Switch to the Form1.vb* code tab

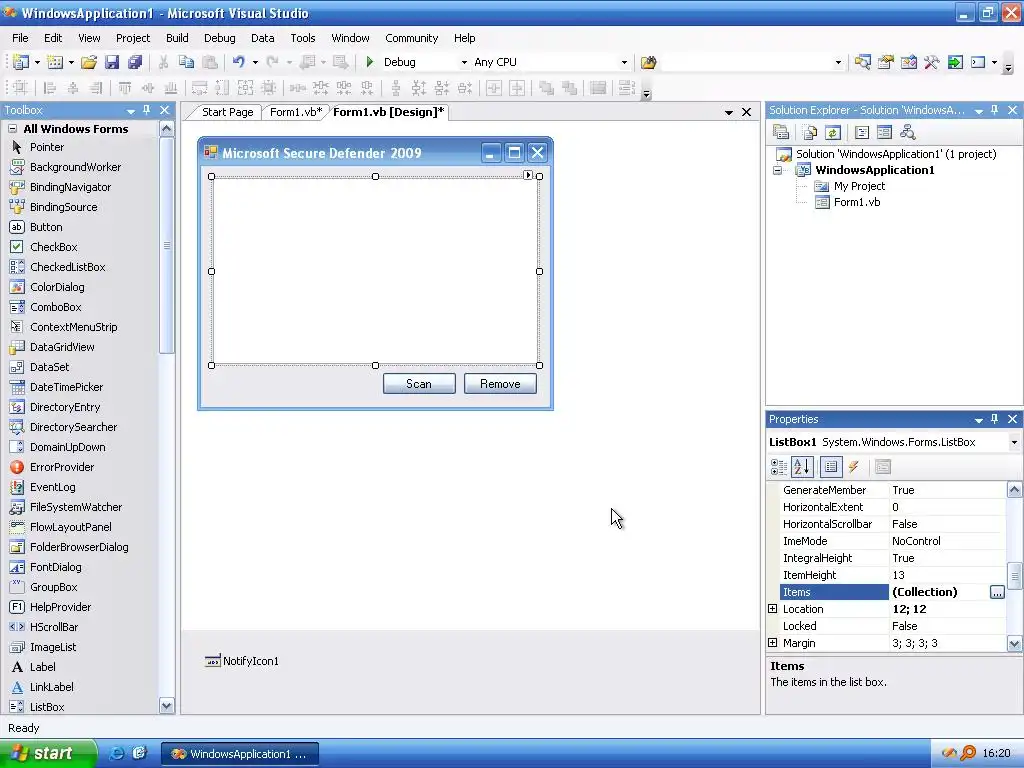tap(296, 112)
